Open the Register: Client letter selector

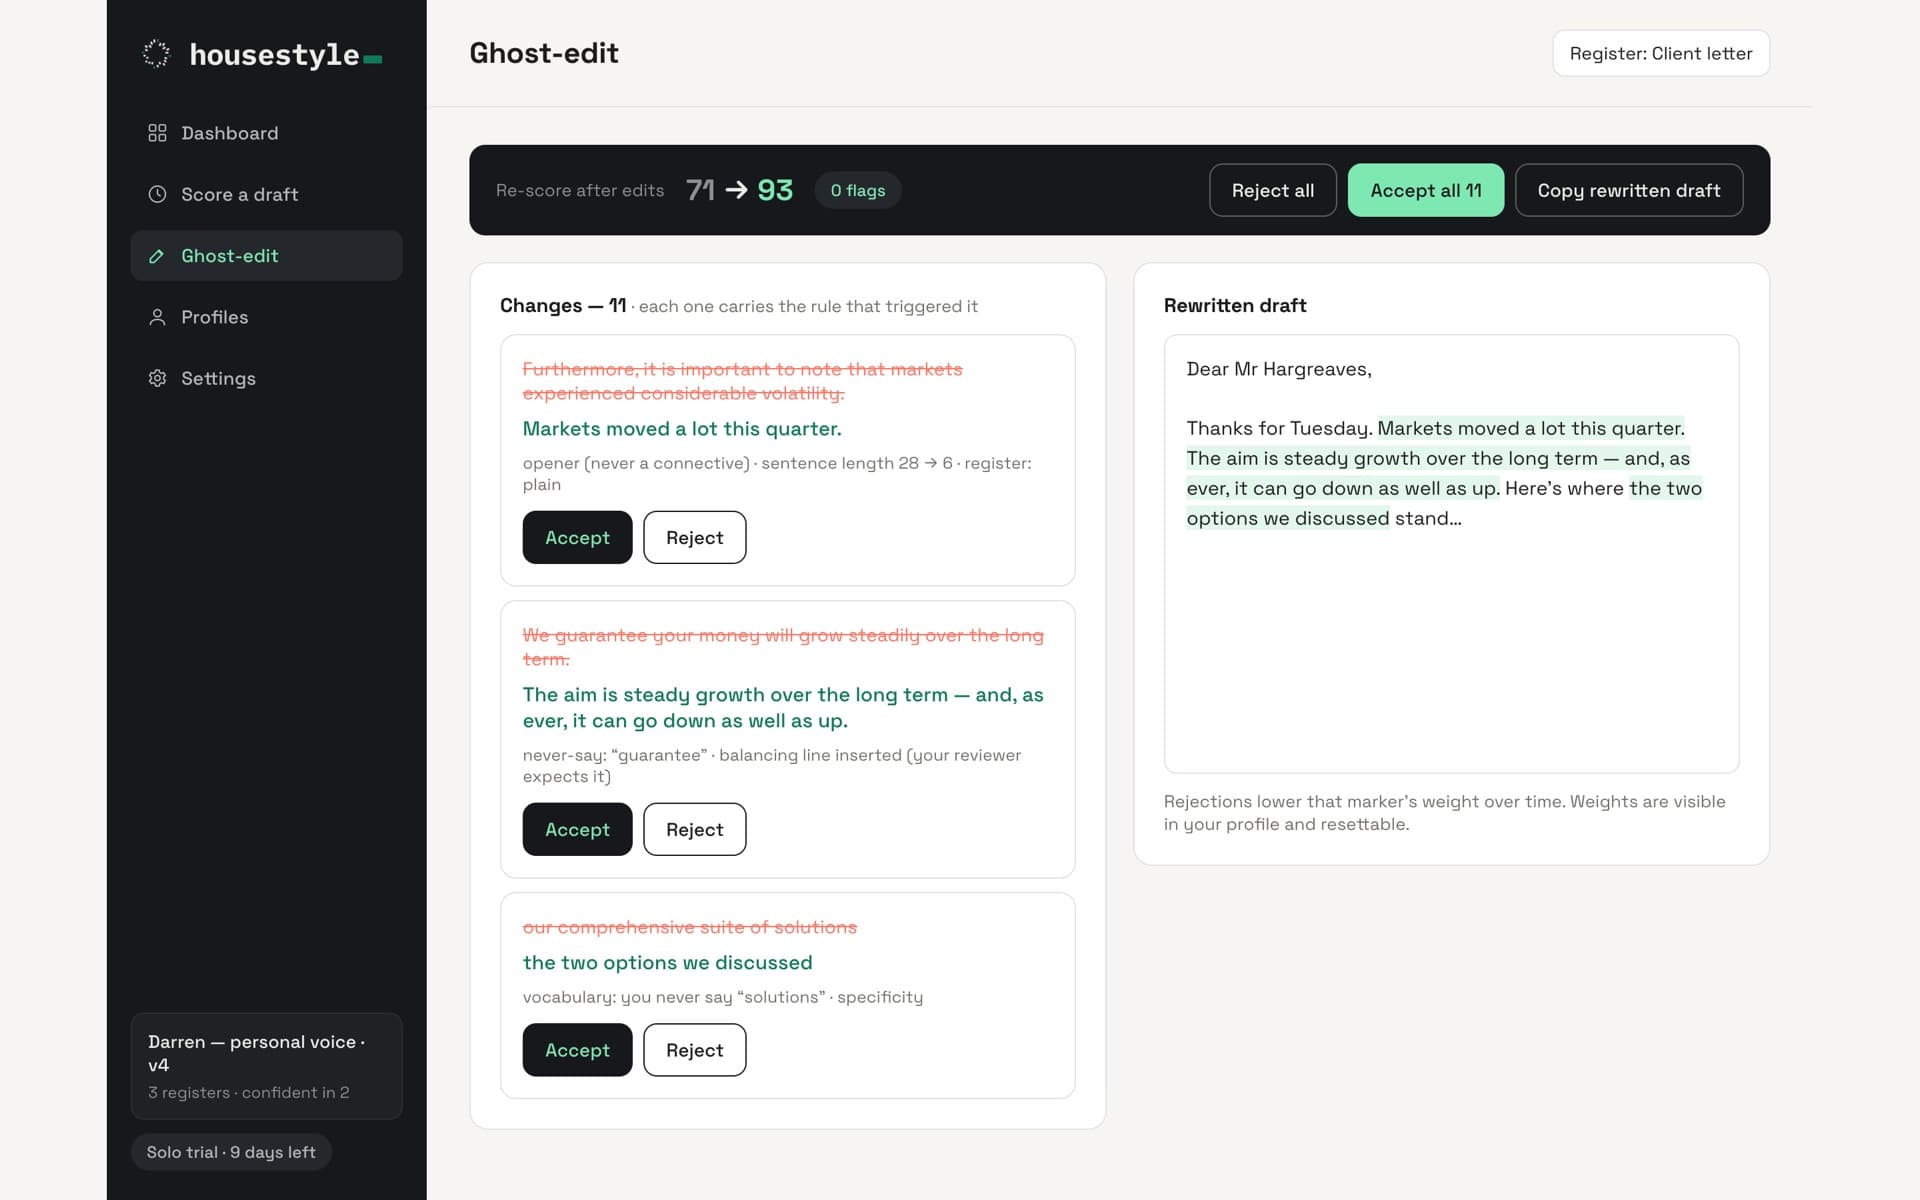1661,53
